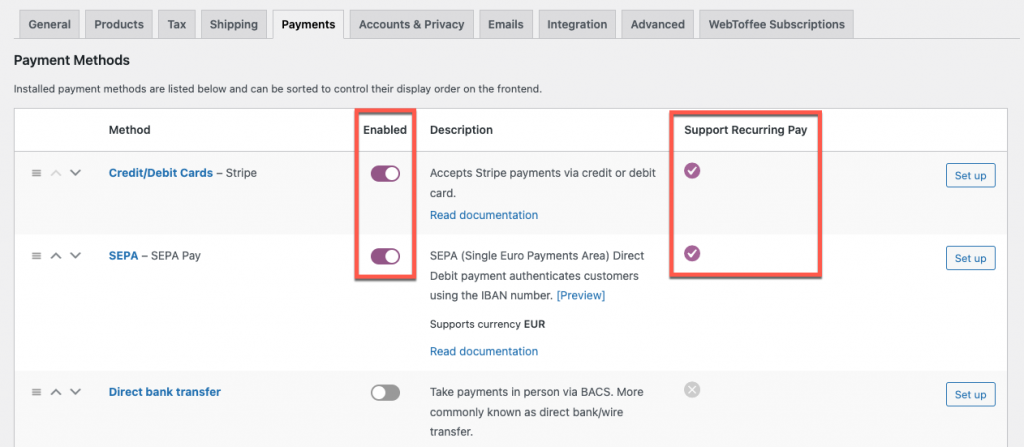Move Direct bank transfer down with arrow

click(75, 392)
